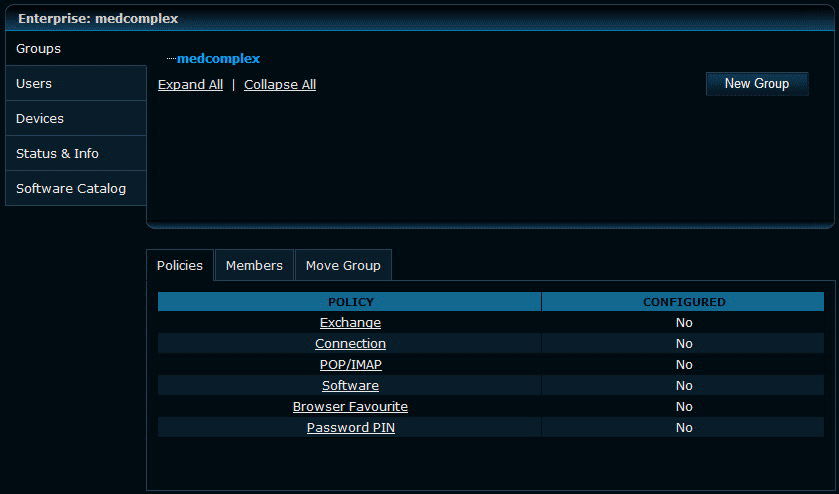The height and width of the screenshot is (494, 839).
Task: Open the POP/IMAP policy link
Action: click(350, 365)
